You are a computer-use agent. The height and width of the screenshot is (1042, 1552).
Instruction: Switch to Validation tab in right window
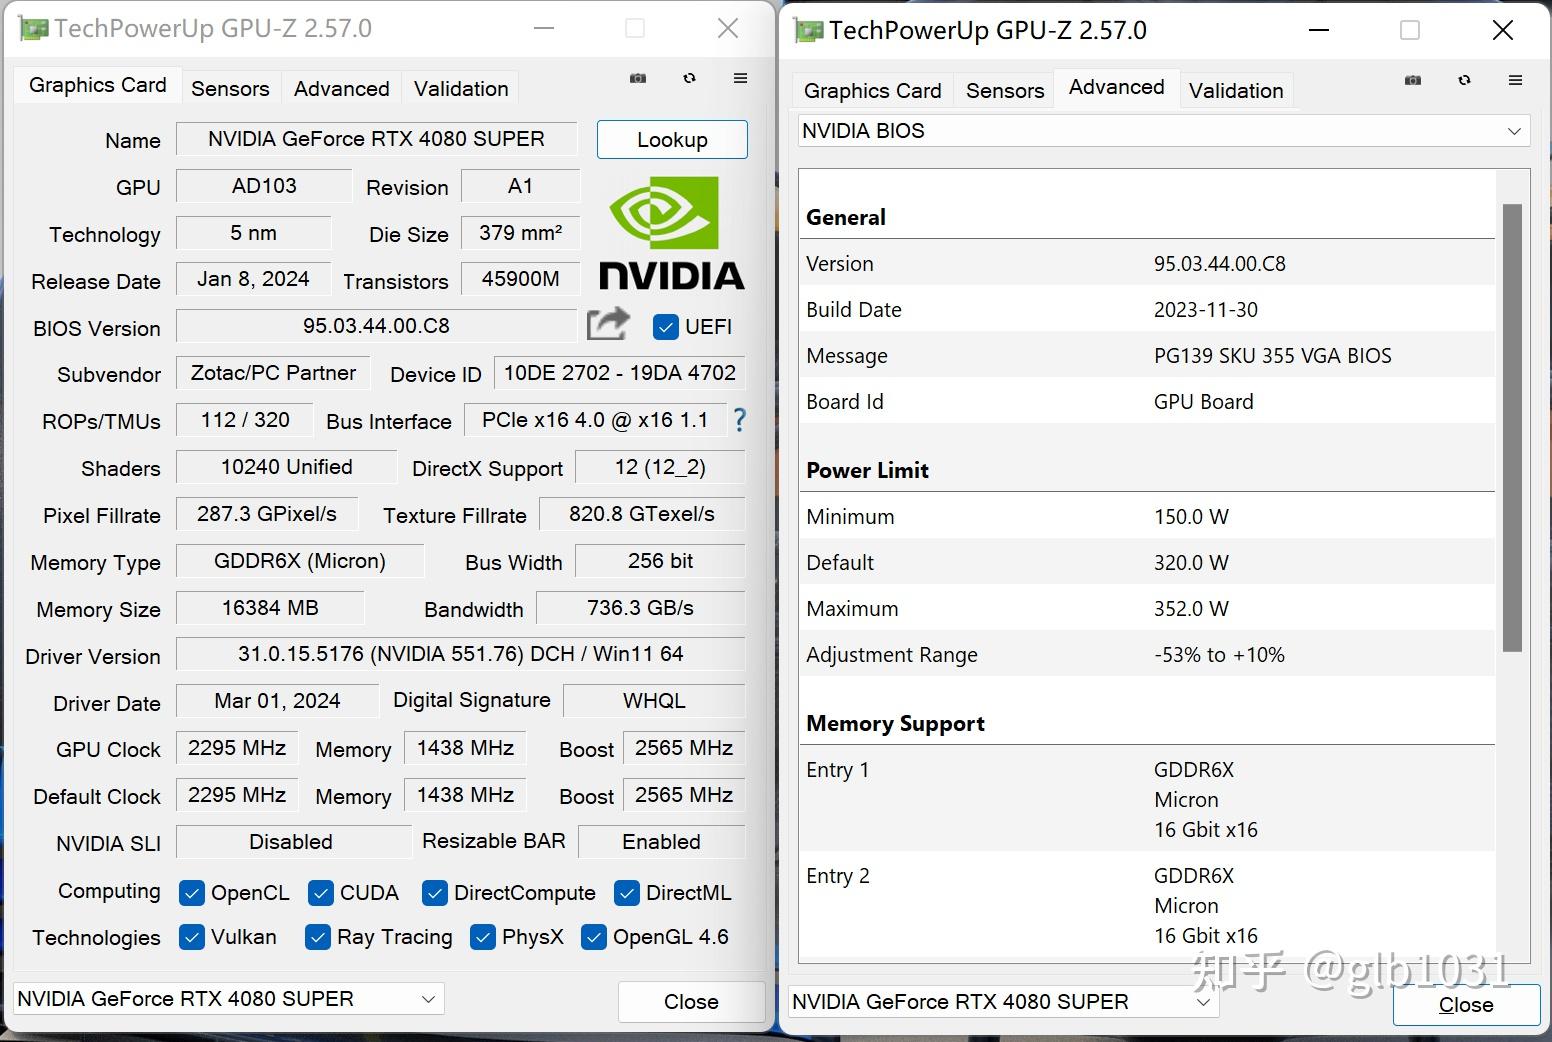click(1235, 91)
